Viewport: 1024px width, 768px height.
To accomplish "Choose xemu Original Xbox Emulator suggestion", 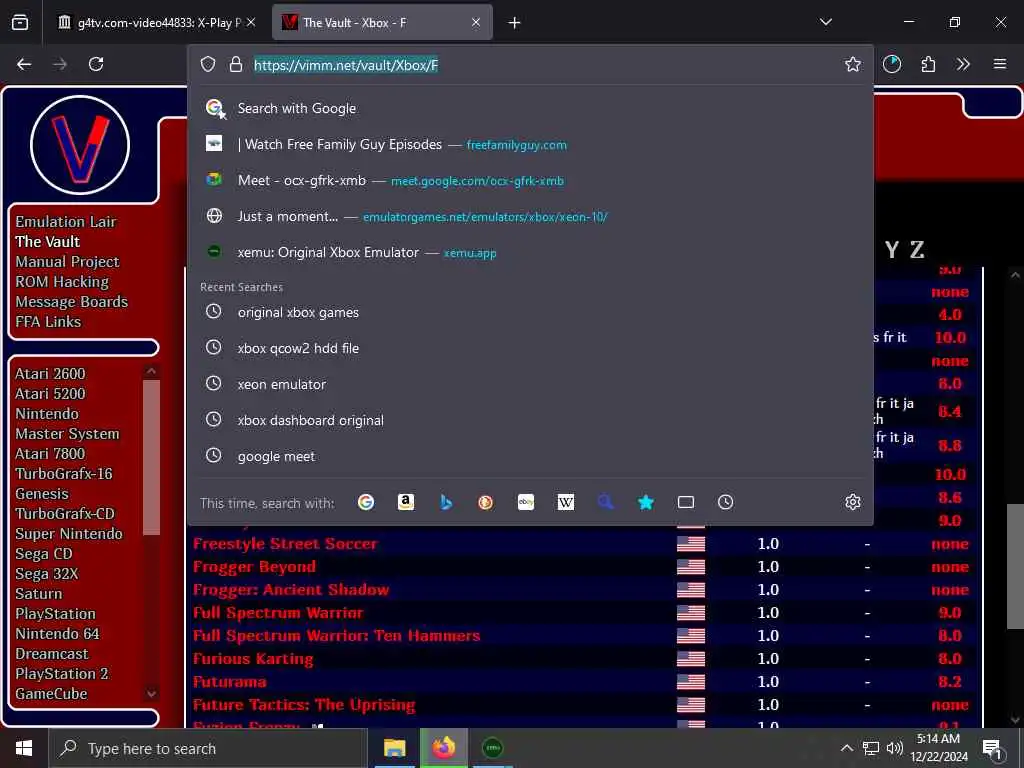I will [x=530, y=252].
